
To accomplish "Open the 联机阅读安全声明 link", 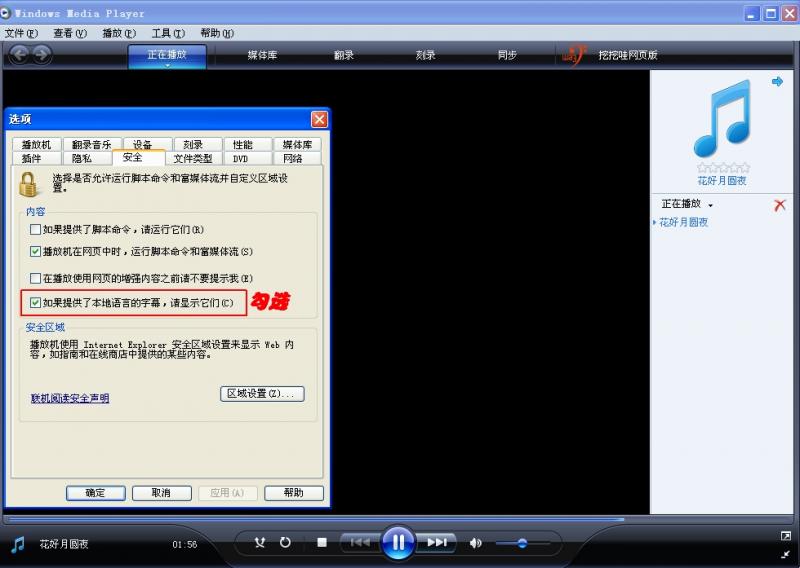I will pyautogui.click(x=70, y=398).
